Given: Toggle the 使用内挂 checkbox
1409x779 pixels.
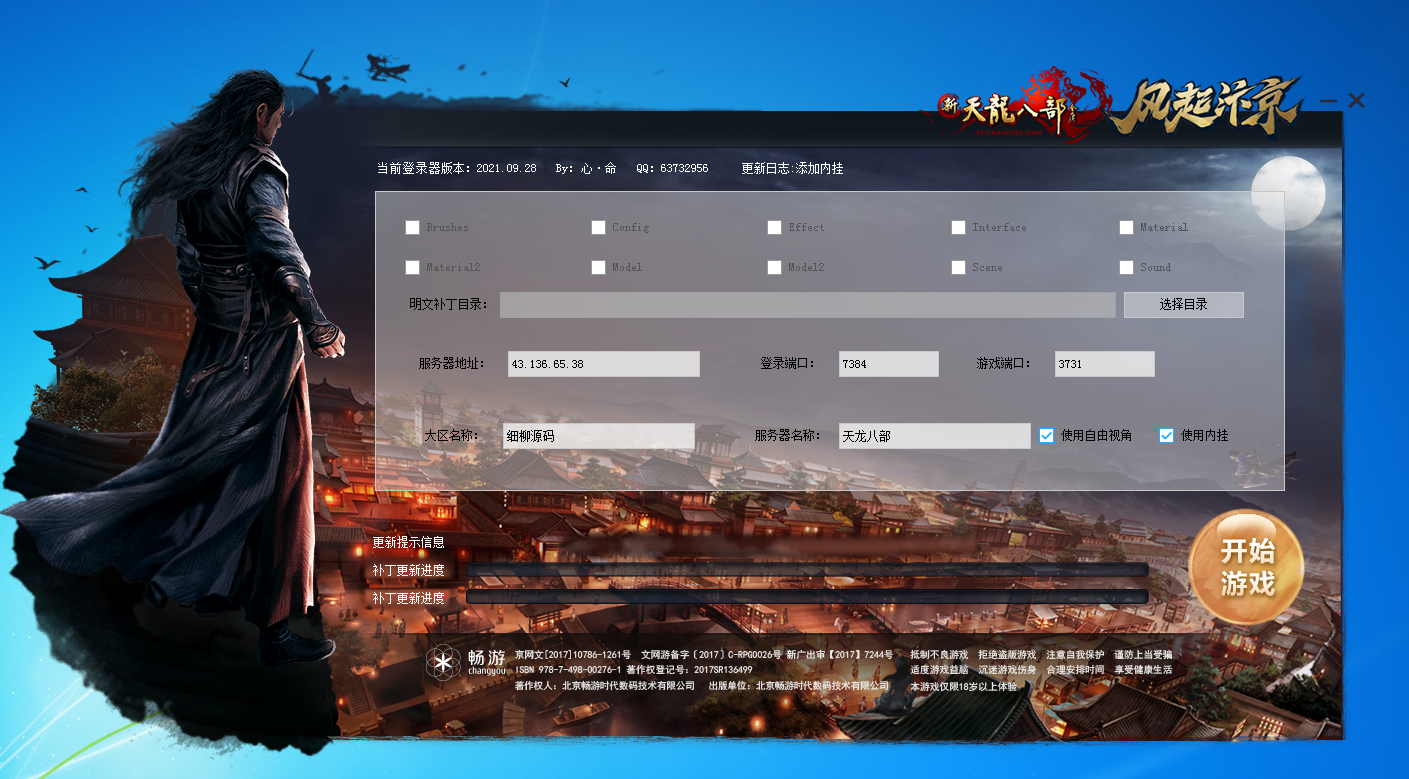Looking at the screenshot, I should [1166, 435].
